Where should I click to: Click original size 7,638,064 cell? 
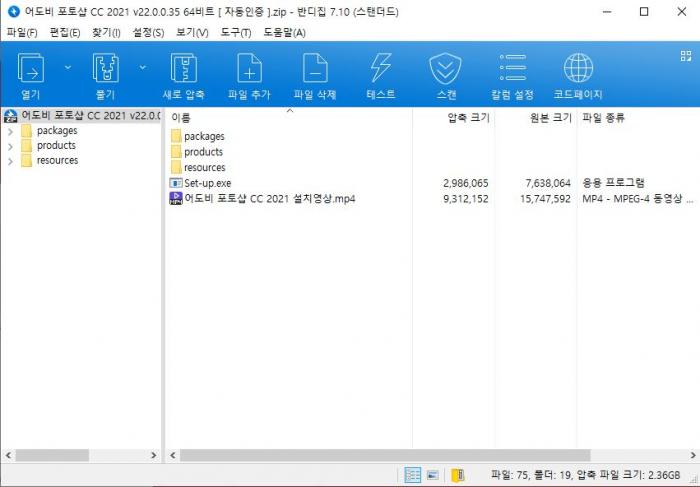coord(548,183)
